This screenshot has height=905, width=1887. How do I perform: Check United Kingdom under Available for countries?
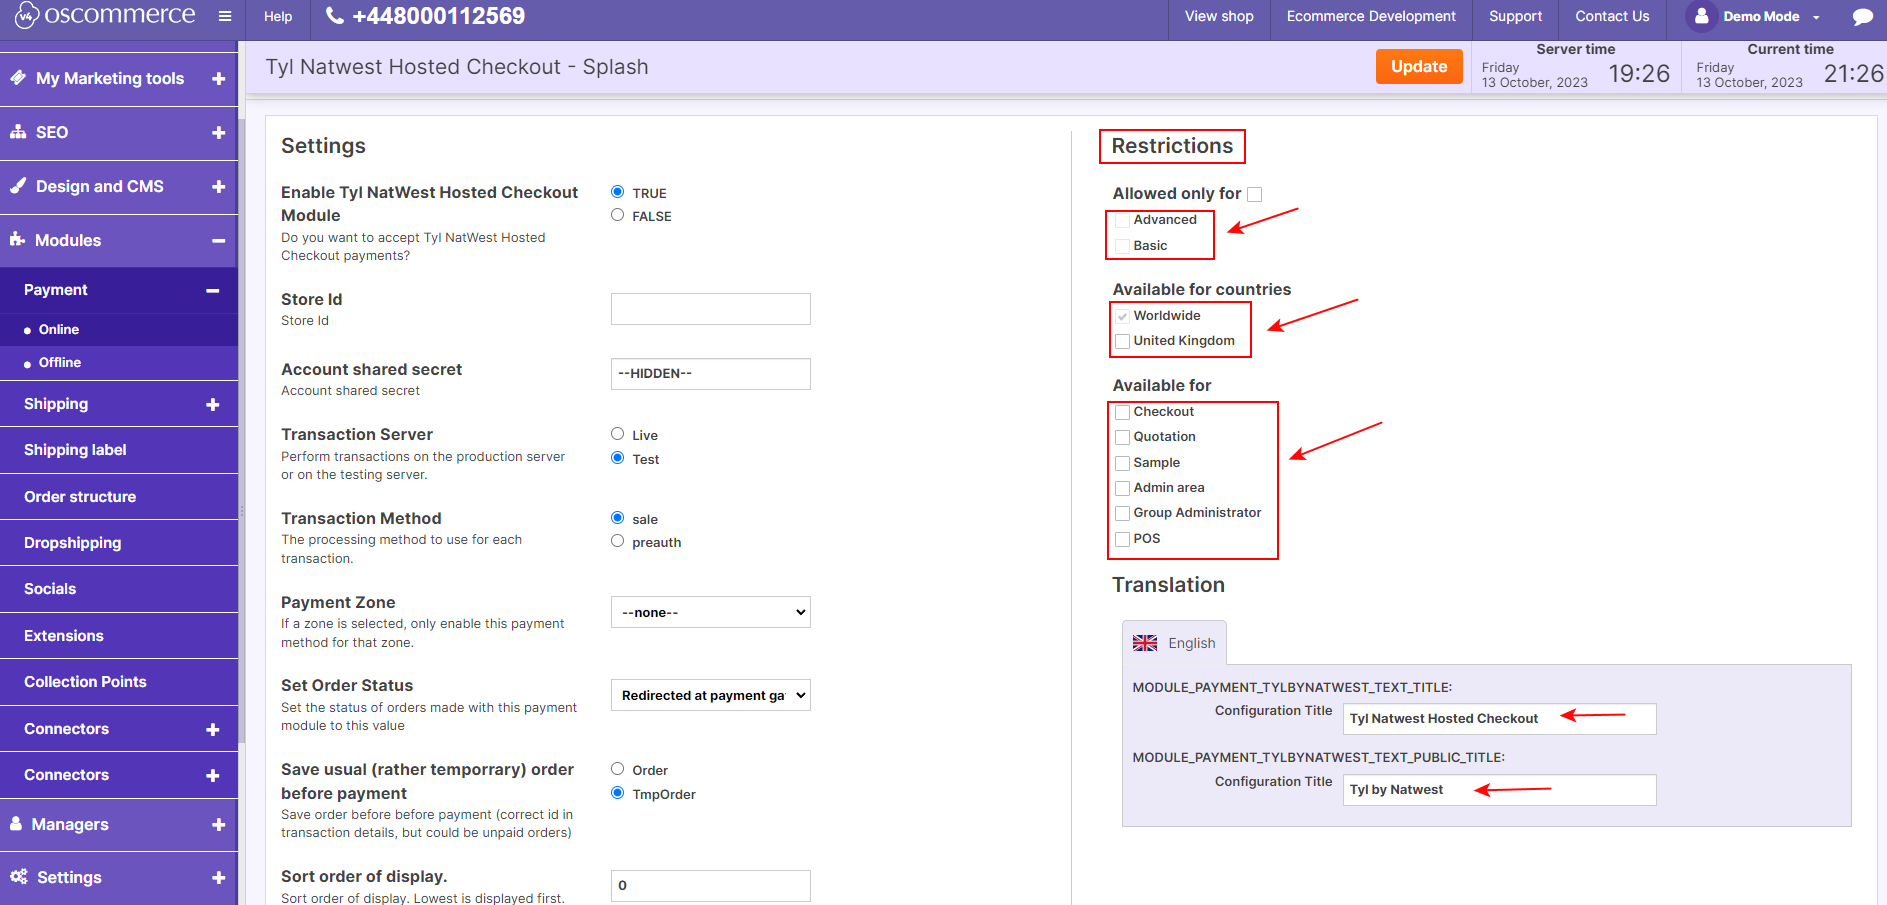point(1122,341)
